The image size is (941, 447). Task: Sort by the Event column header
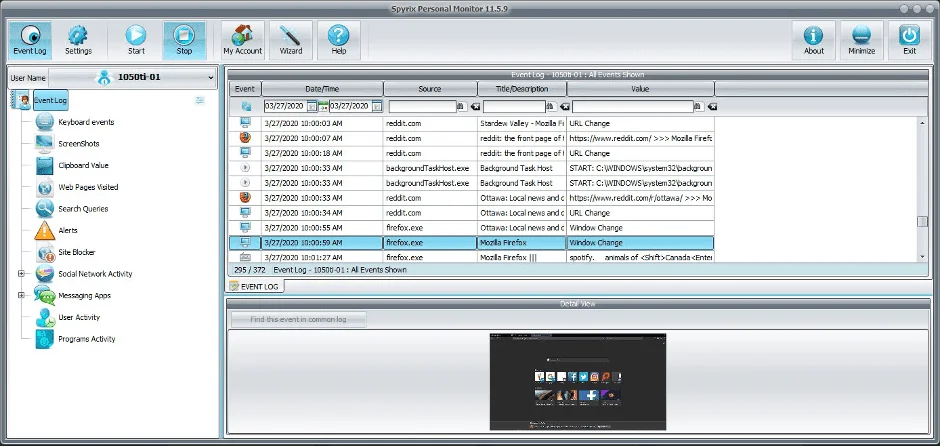coord(245,89)
